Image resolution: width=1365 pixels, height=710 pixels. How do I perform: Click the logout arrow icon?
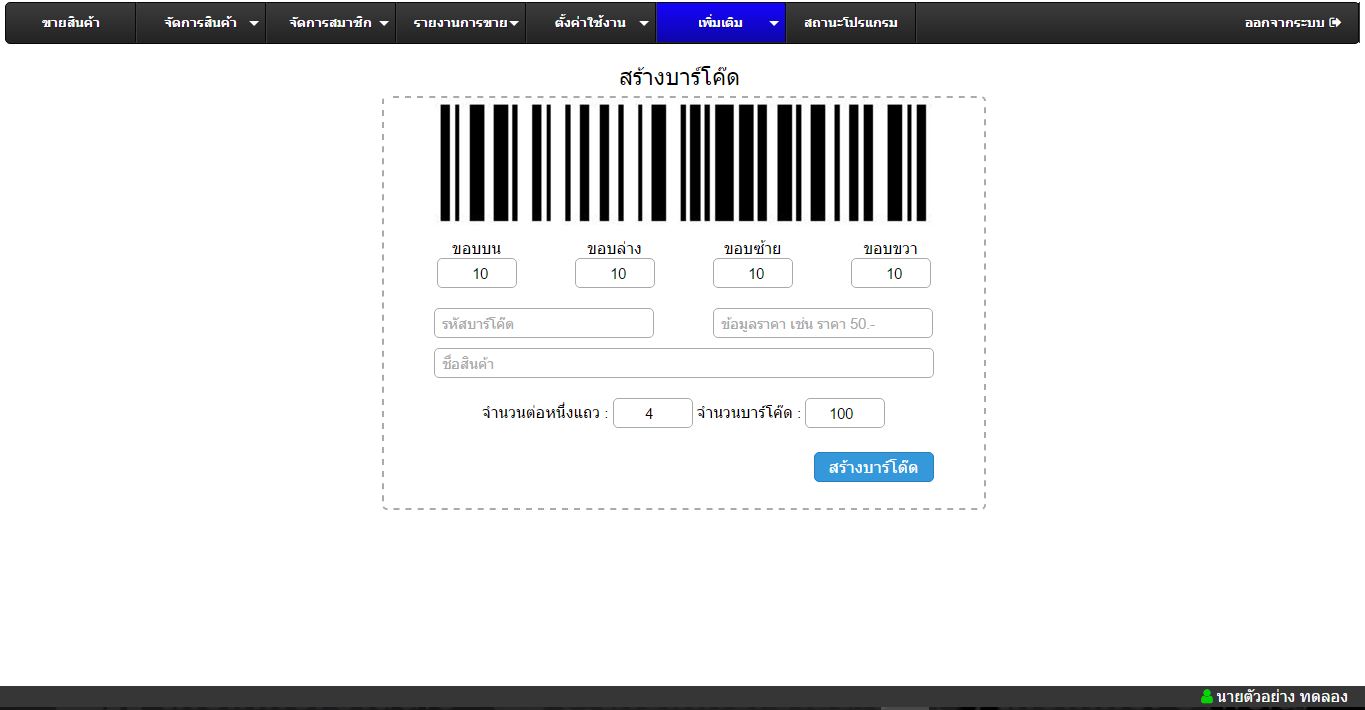click(1335, 23)
